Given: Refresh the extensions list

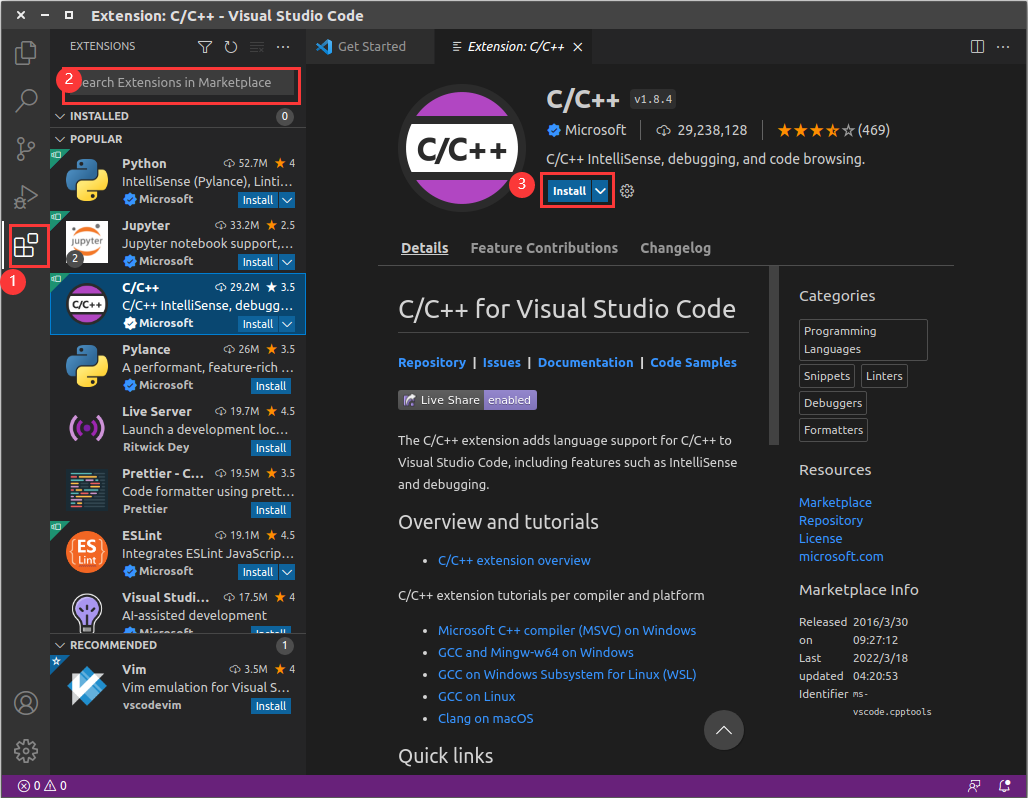Looking at the screenshot, I should click(x=231, y=47).
